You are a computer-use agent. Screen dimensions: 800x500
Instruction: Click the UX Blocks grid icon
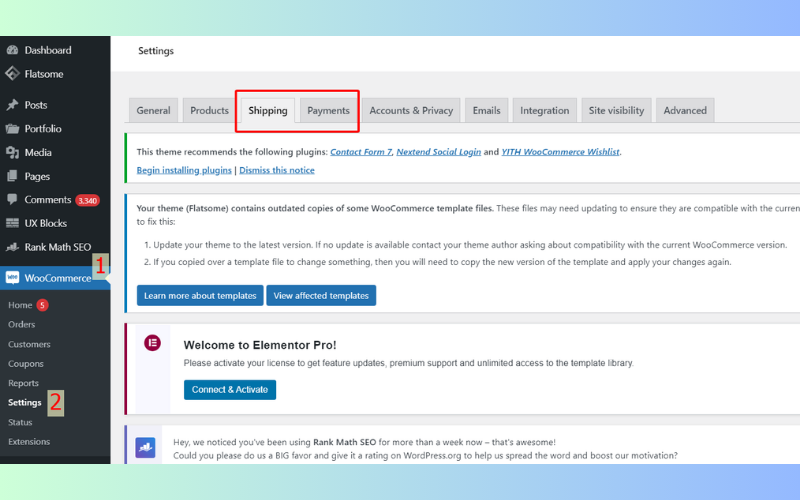tap(12, 223)
